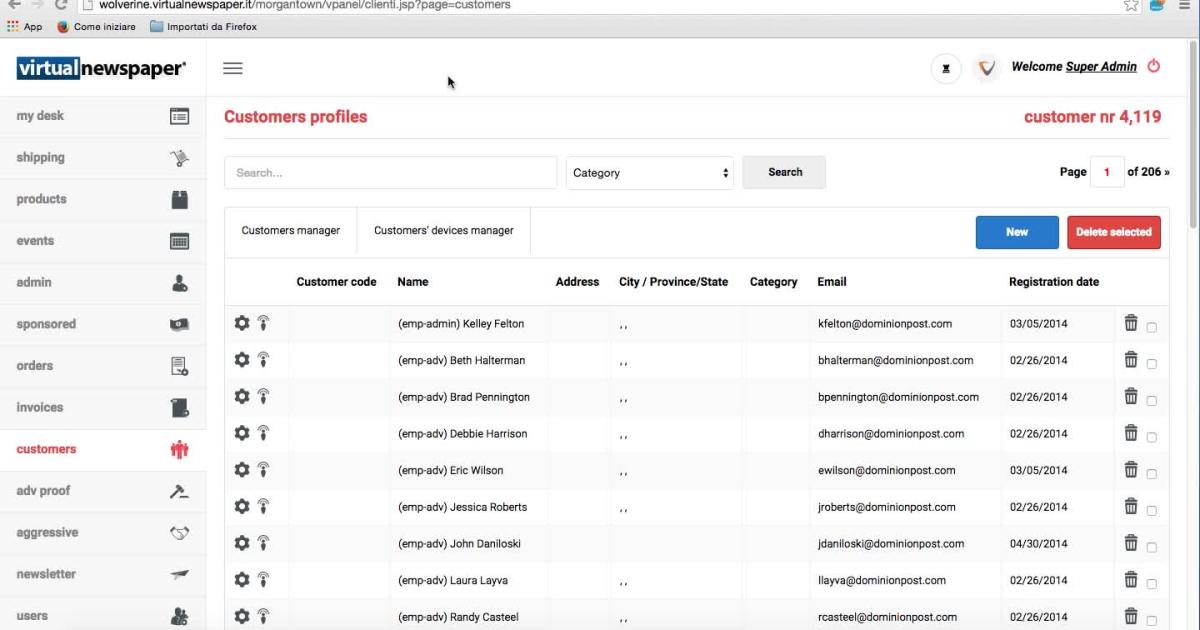1200x630 pixels.
Task: Switch to Customers' devices manager tab
Action: point(443,231)
